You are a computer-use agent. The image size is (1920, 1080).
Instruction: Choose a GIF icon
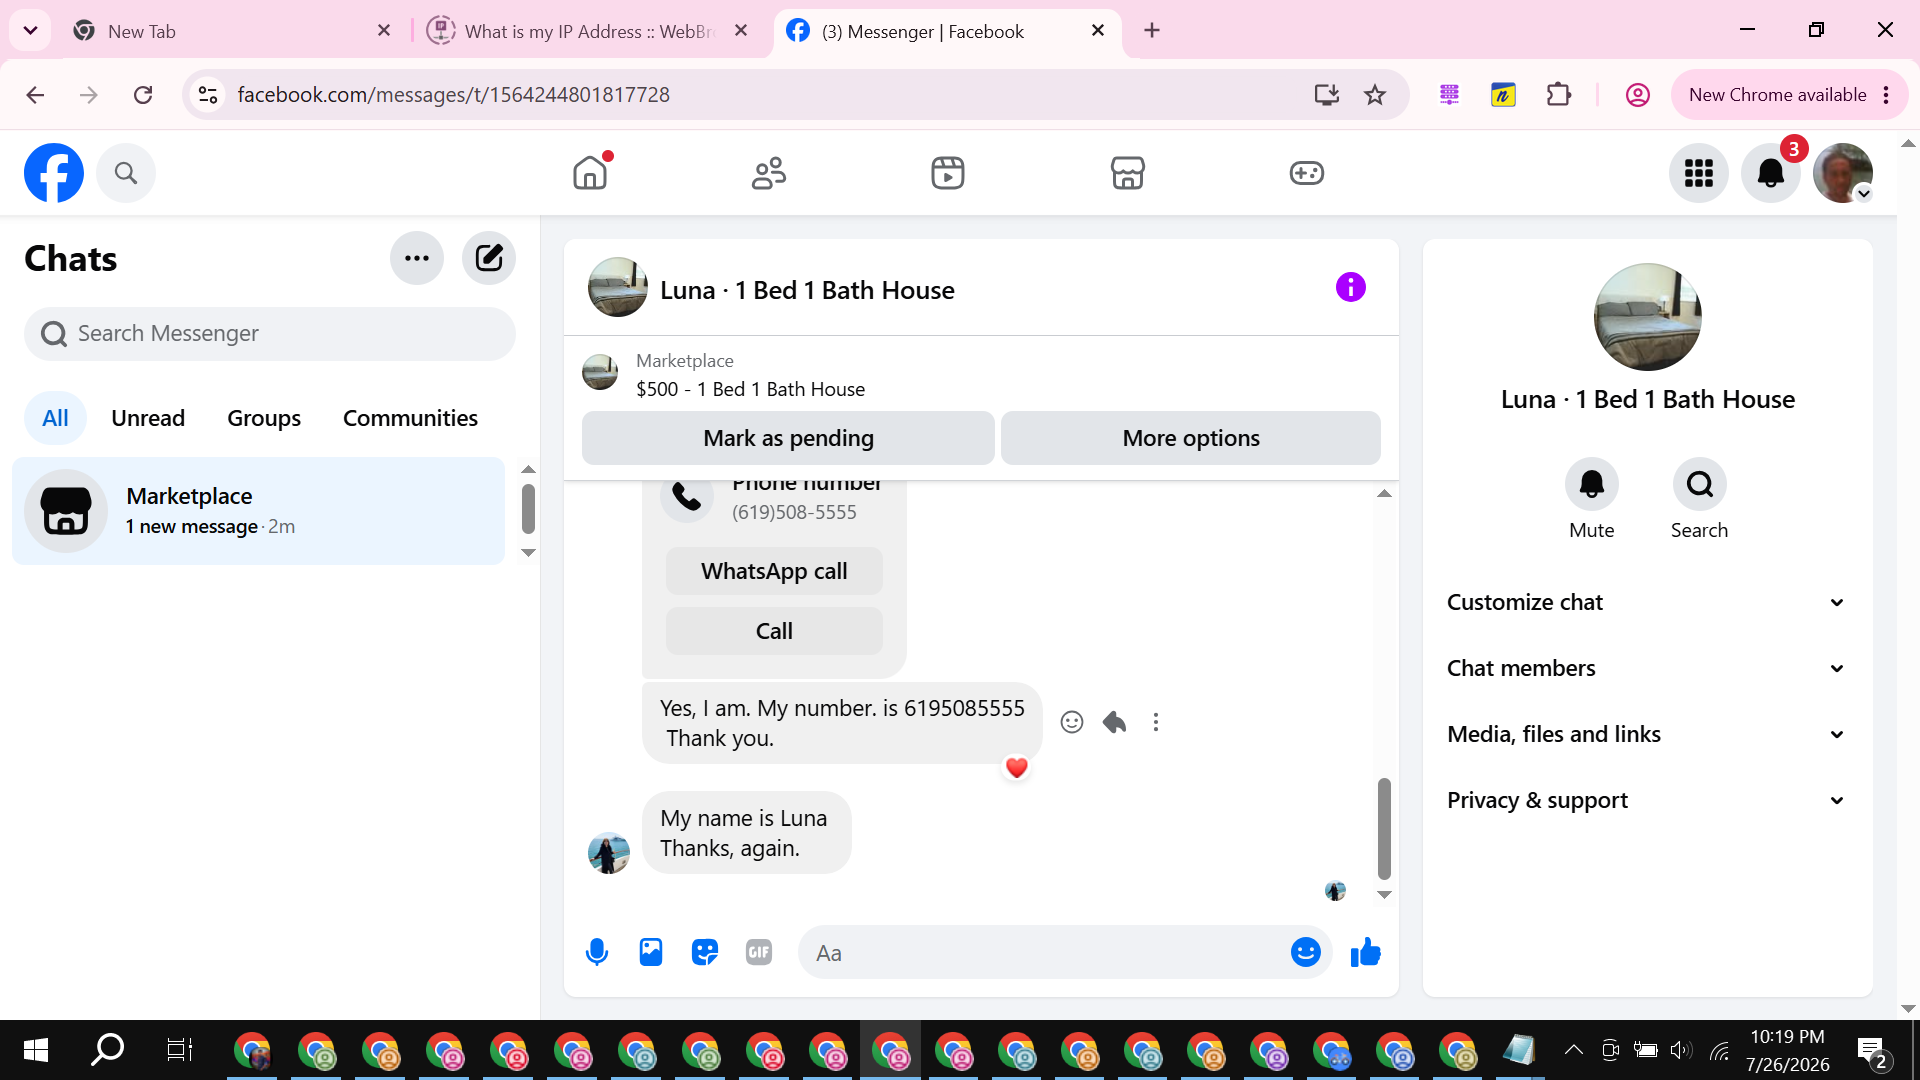(759, 952)
